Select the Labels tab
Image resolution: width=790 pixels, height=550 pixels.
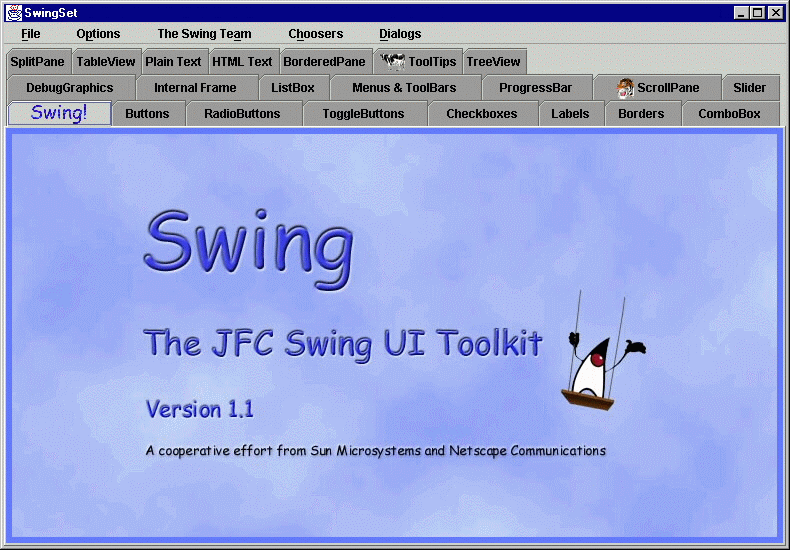[x=570, y=114]
